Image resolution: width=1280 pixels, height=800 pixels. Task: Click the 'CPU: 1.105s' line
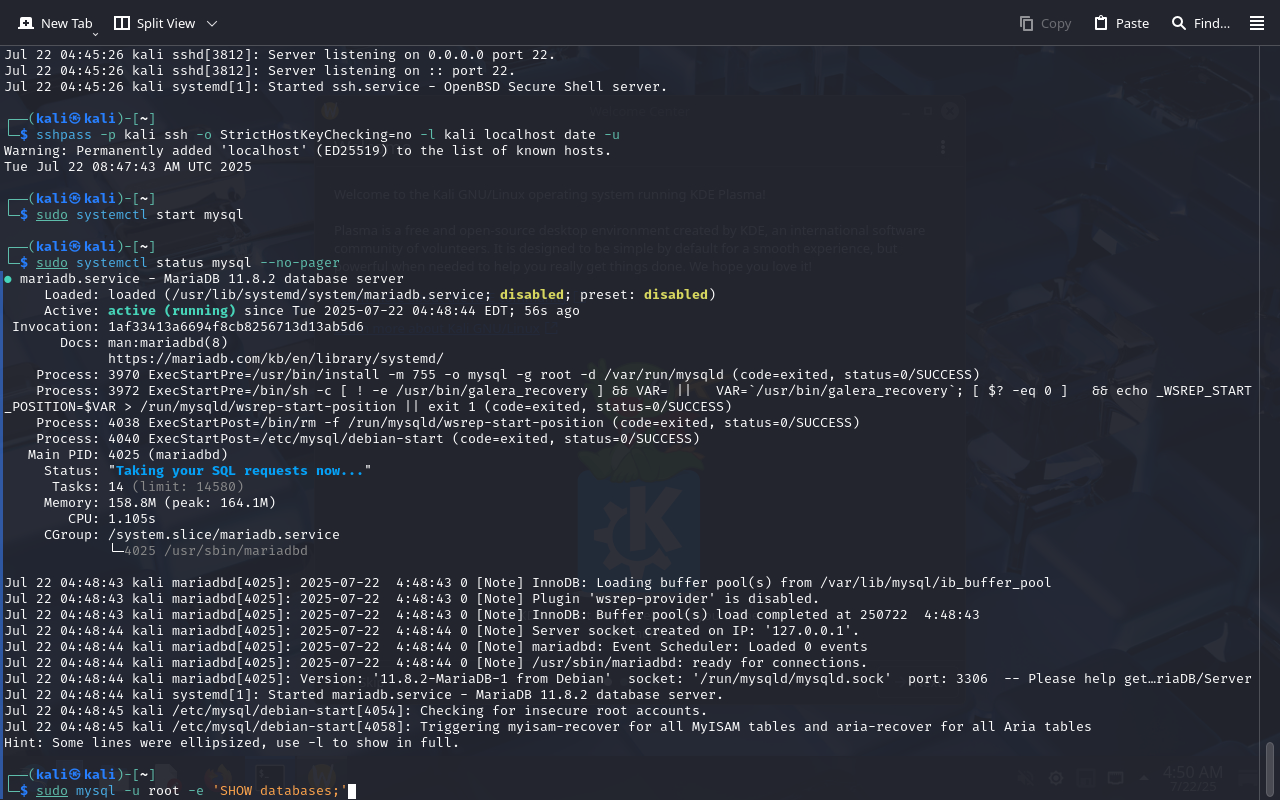[112, 518]
